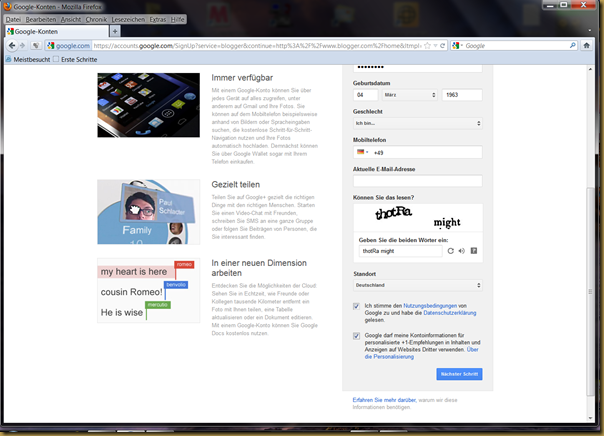Open the Bearbeiten menu
604x436 pixels.
pyautogui.click(x=40, y=19)
